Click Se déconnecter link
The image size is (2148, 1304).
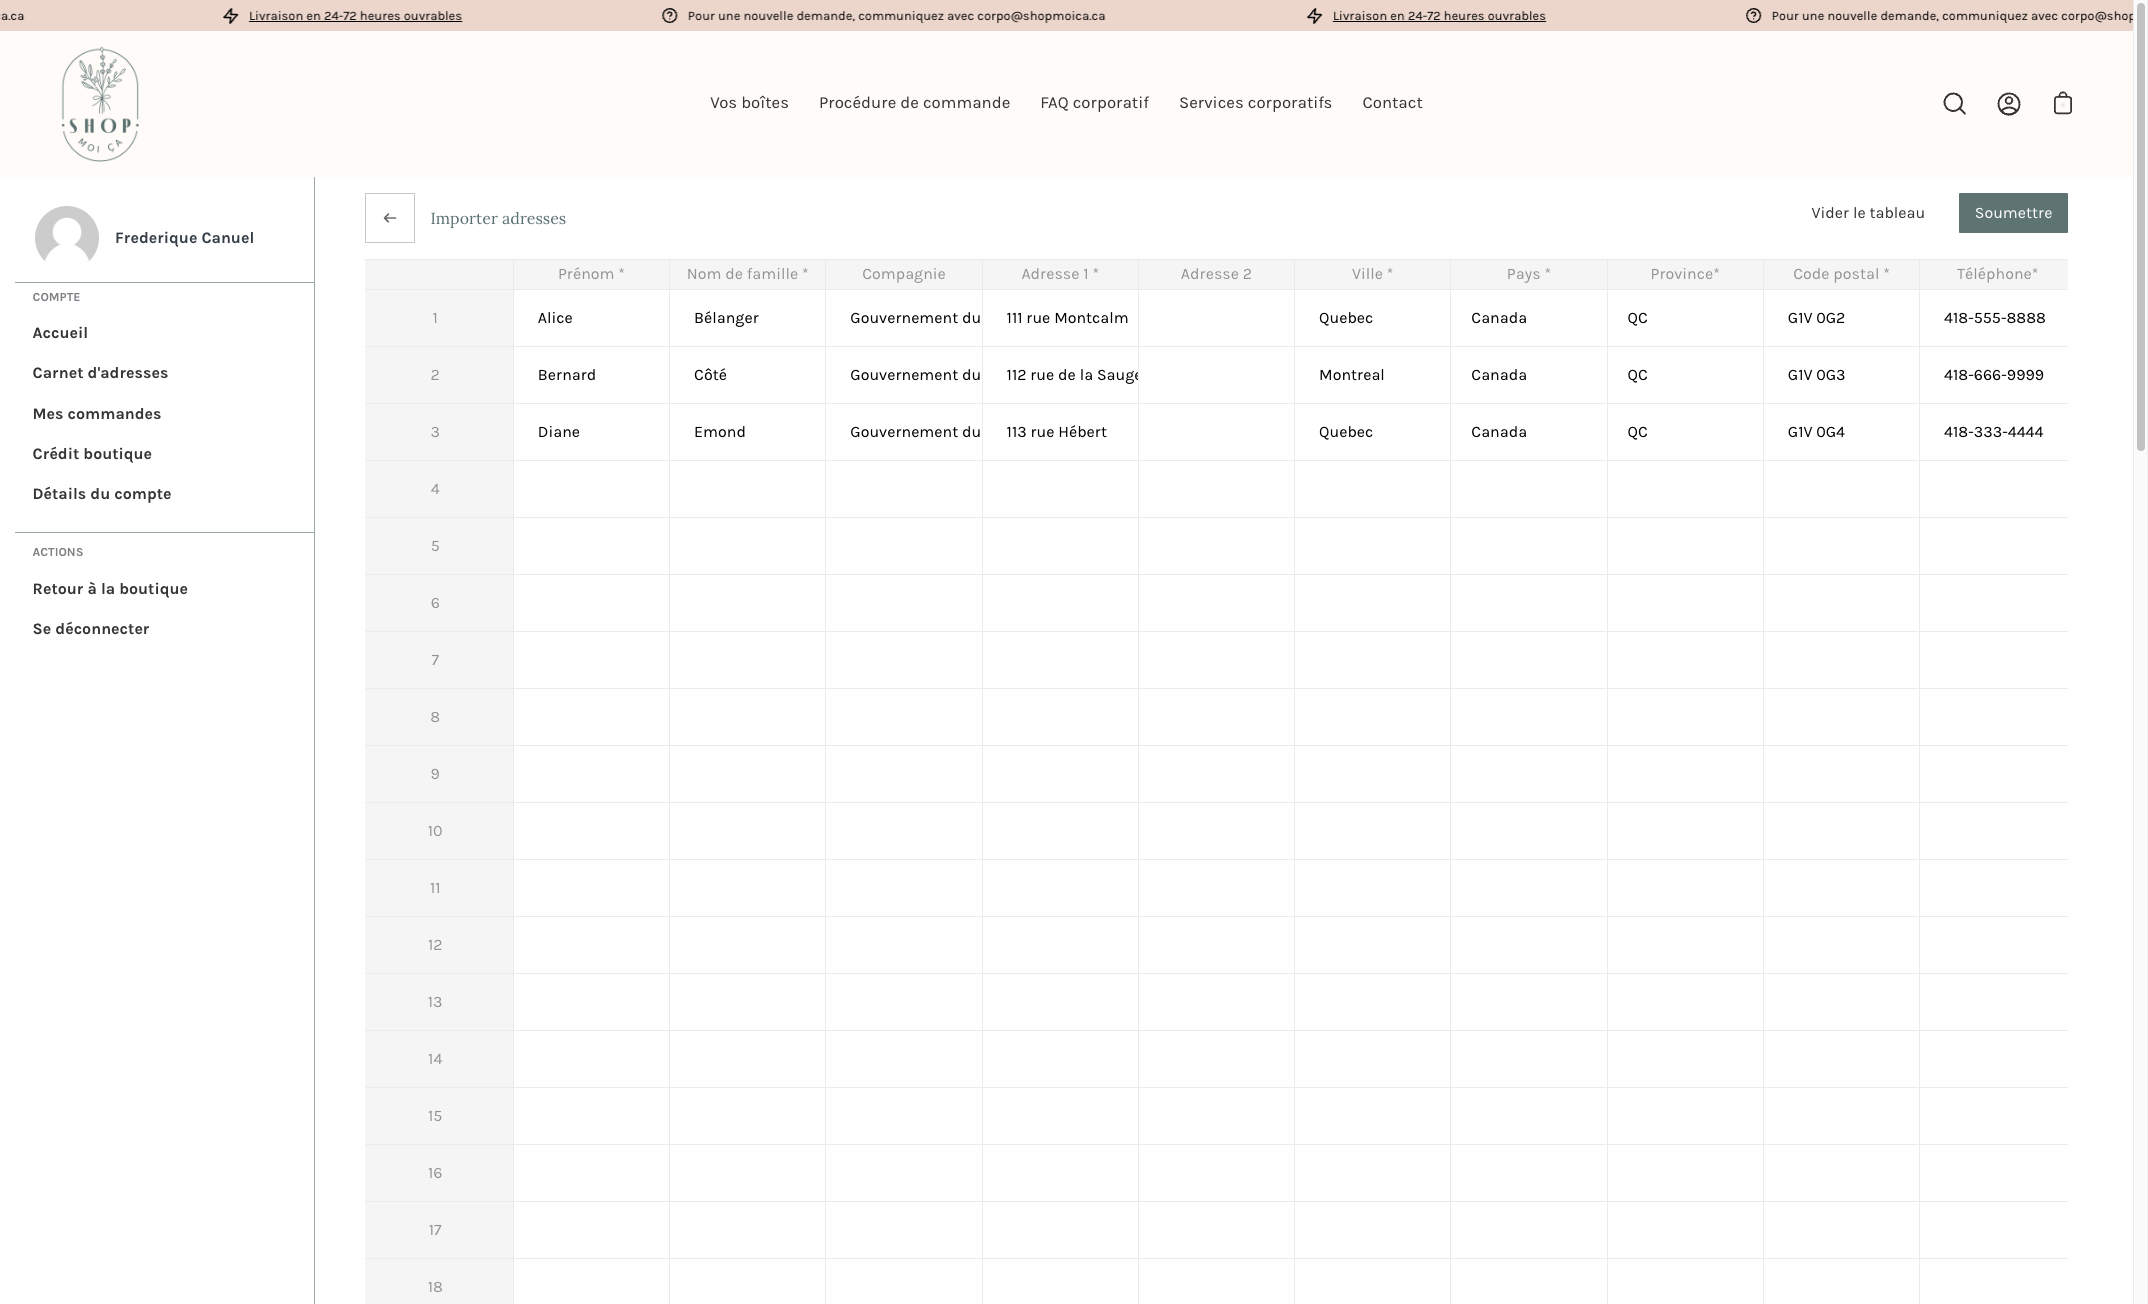pos(91,629)
